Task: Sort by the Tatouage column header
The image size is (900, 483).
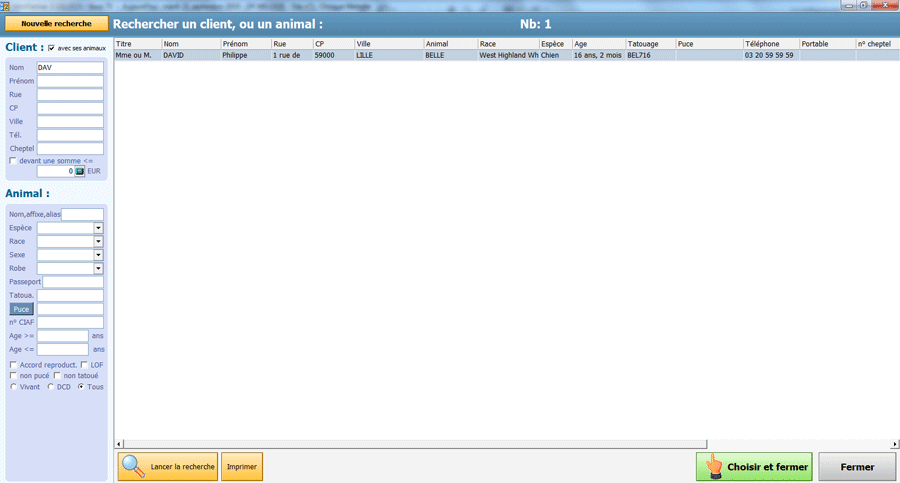Action: click(651, 44)
